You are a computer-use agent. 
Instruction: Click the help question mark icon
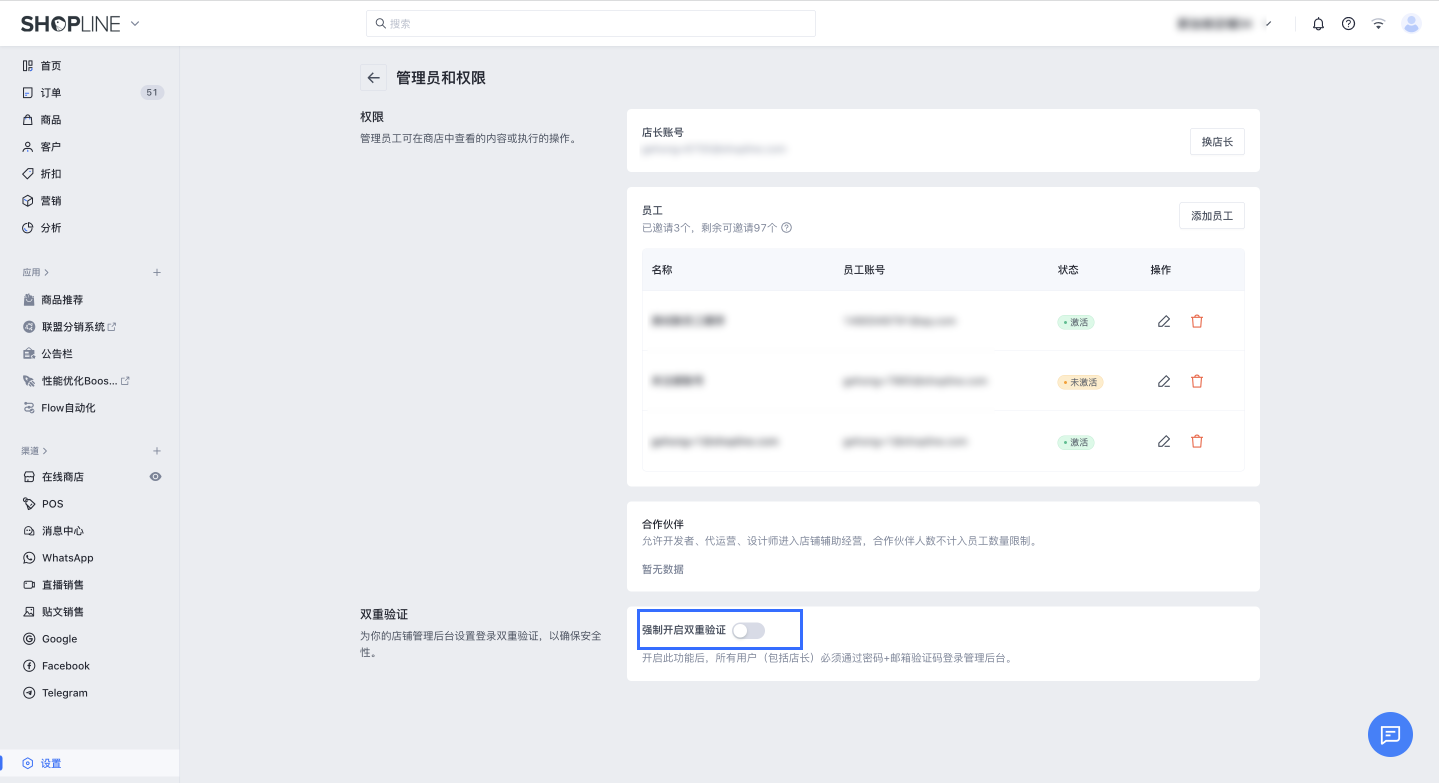click(x=1348, y=24)
